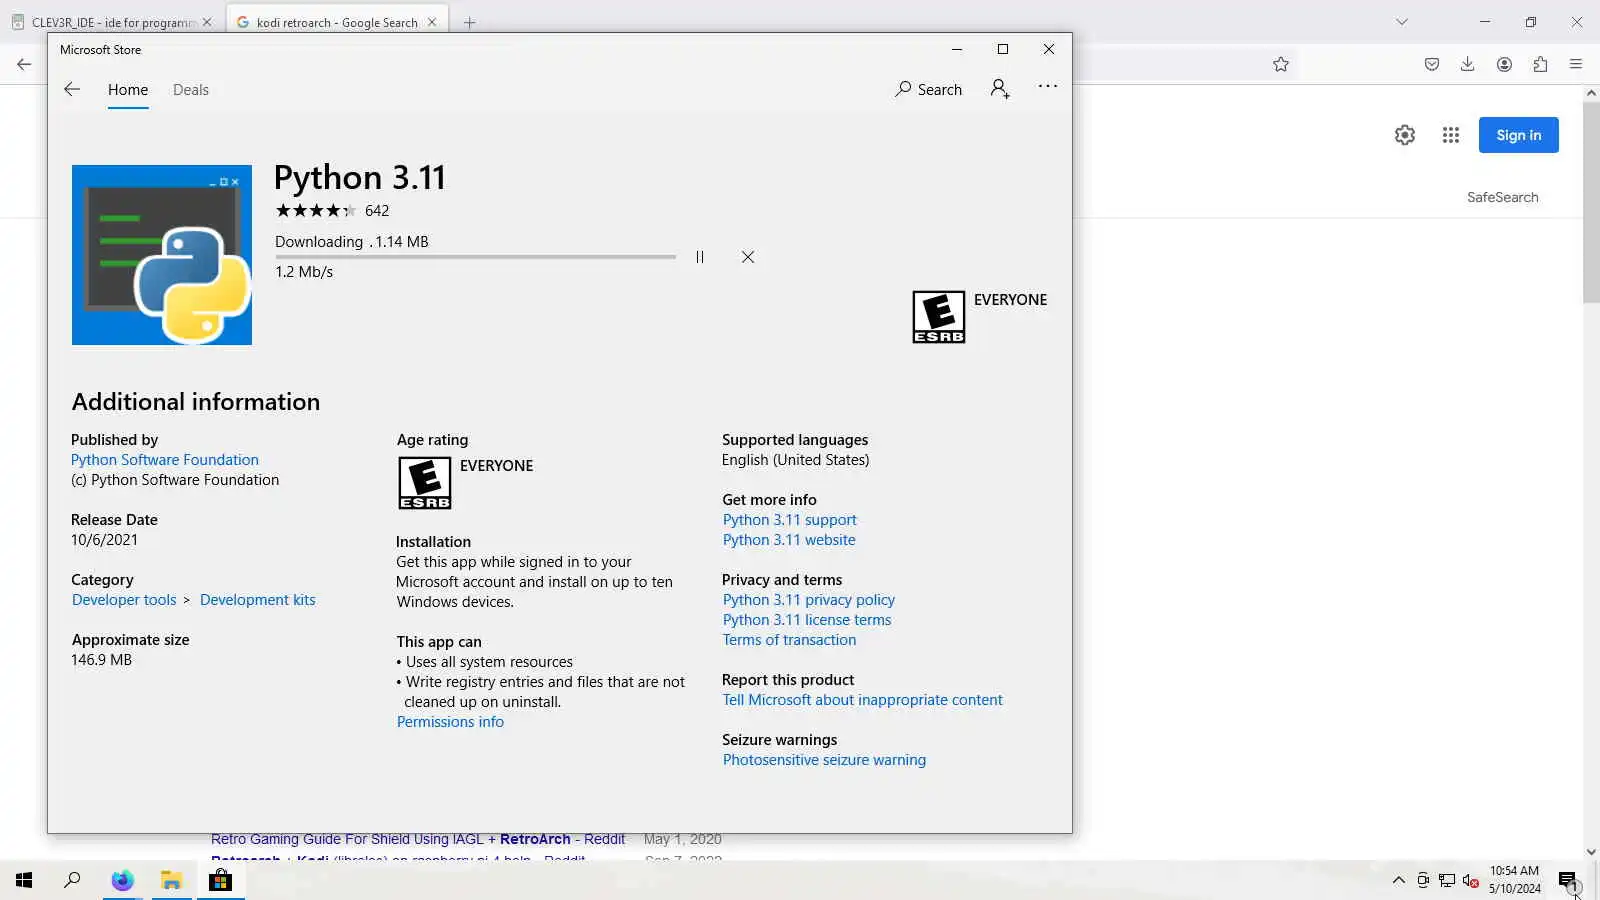Screen dimensions: 1600x900
Task: Open the Microsoft Store Search
Action: pyautogui.click(x=928, y=89)
